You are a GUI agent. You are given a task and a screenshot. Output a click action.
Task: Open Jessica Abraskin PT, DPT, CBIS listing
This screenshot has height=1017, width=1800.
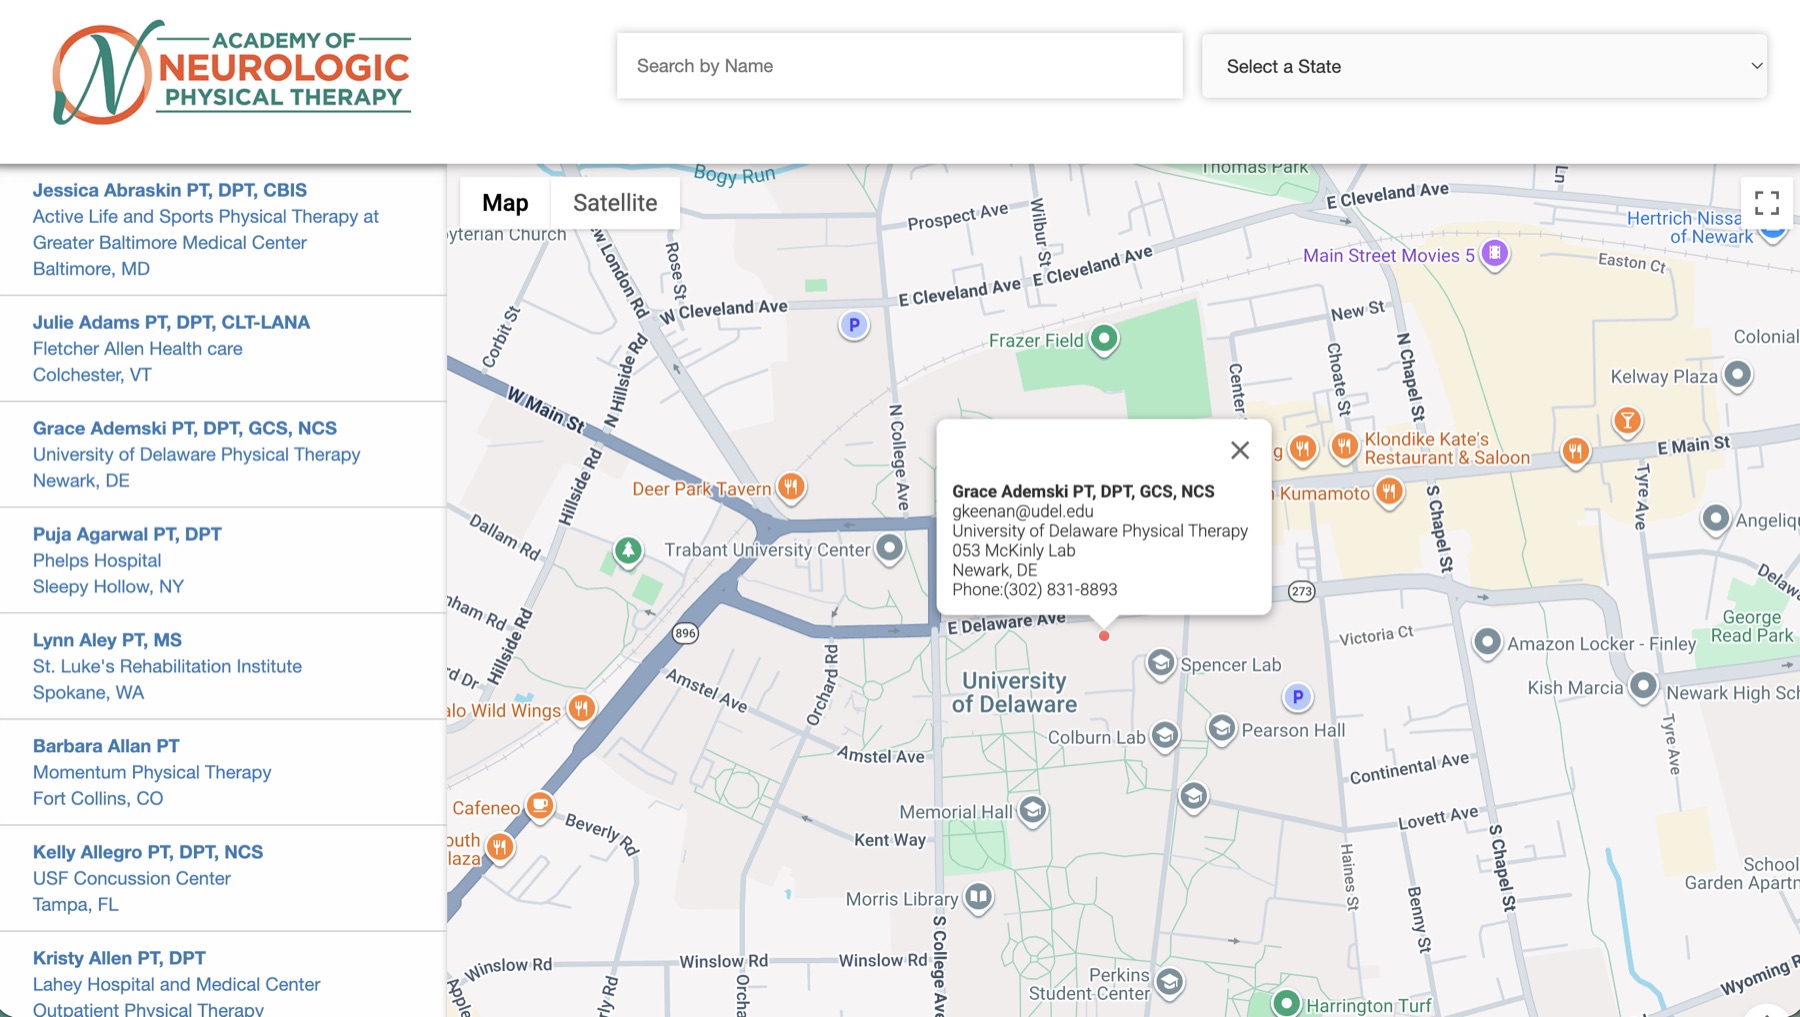tap(223, 230)
